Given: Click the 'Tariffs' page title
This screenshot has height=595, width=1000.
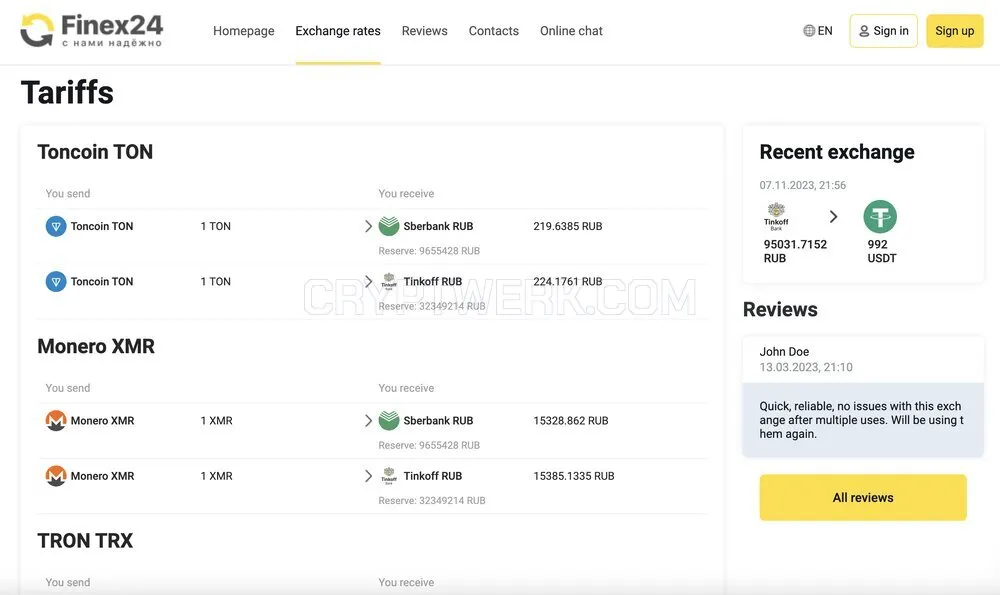Looking at the screenshot, I should [x=67, y=92].
